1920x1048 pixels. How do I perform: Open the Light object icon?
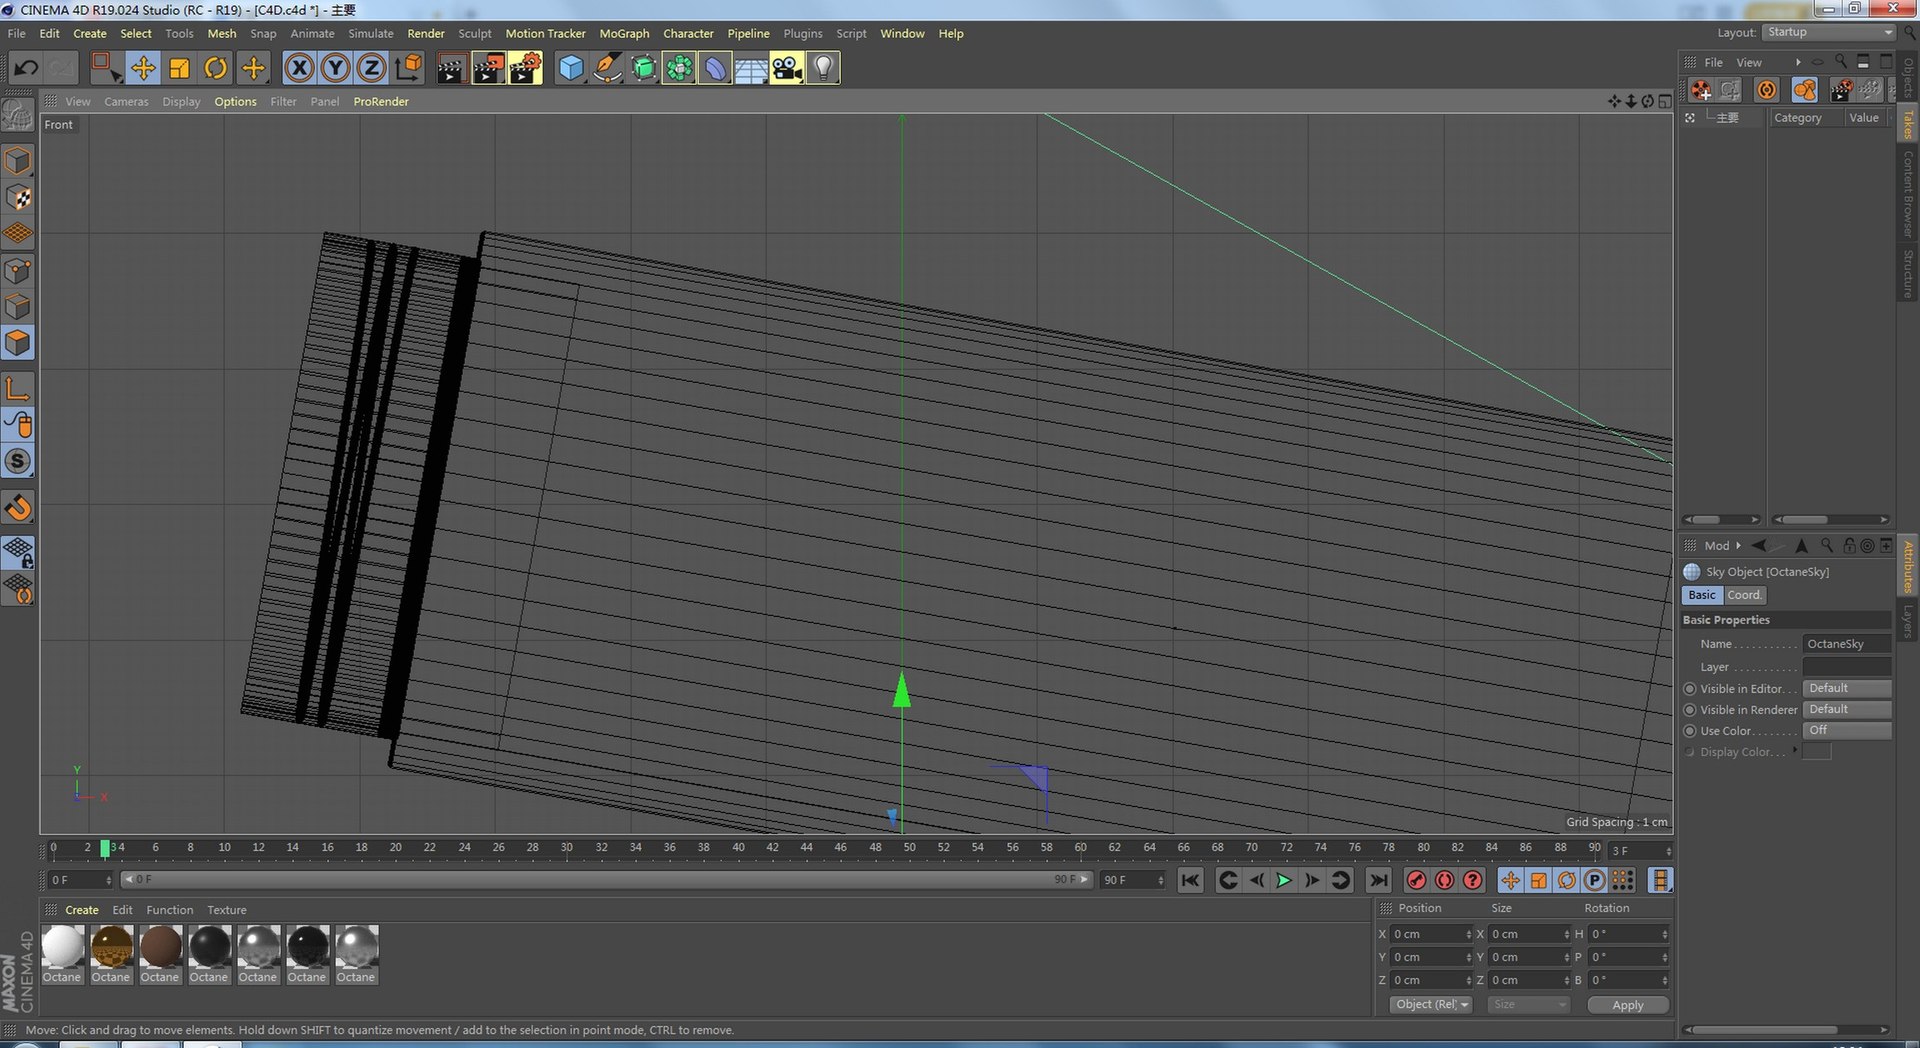[823, 68]
